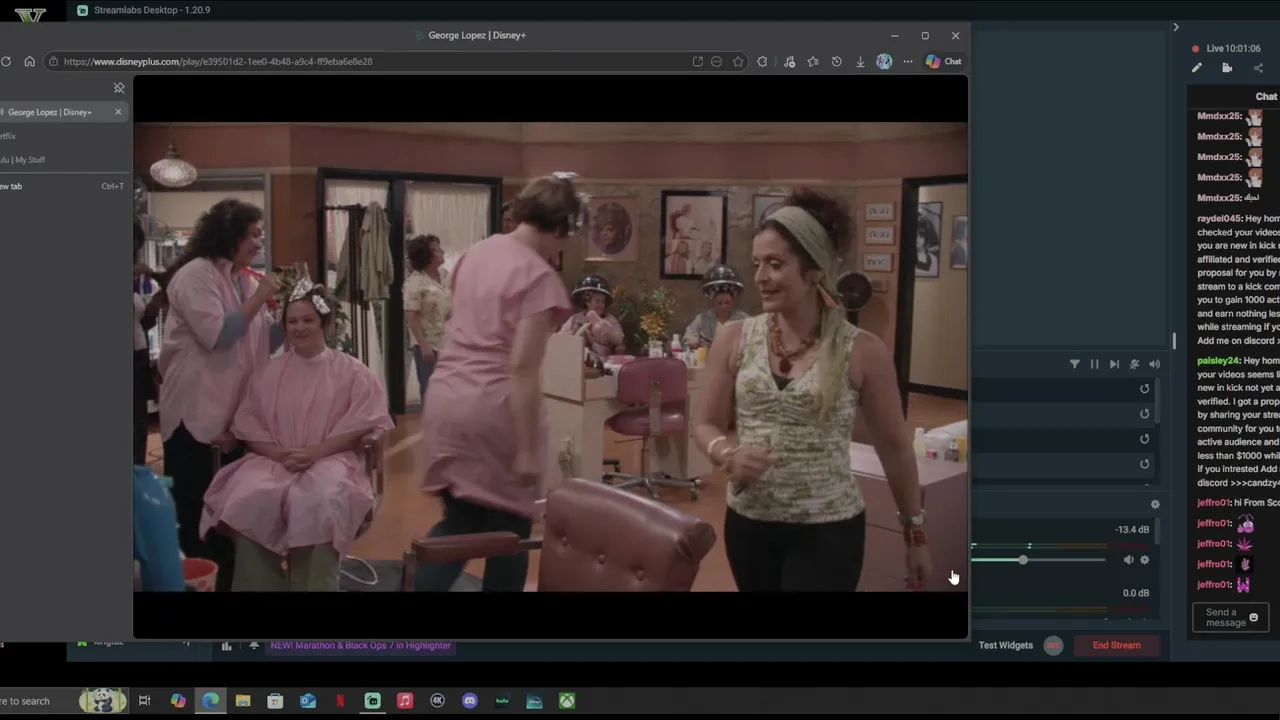Open browser settings and more menu

click(x=908, y=61)
